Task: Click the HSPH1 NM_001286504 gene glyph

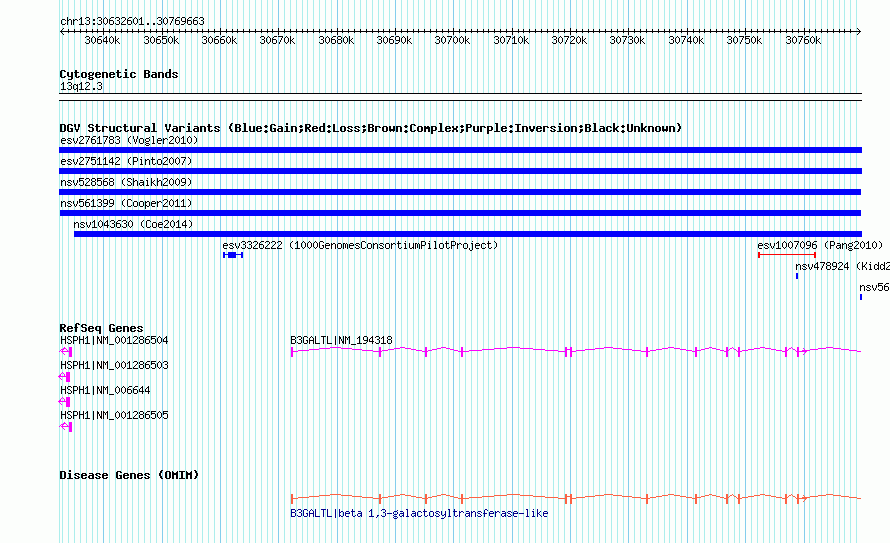Action: click(x=66, y=352)
